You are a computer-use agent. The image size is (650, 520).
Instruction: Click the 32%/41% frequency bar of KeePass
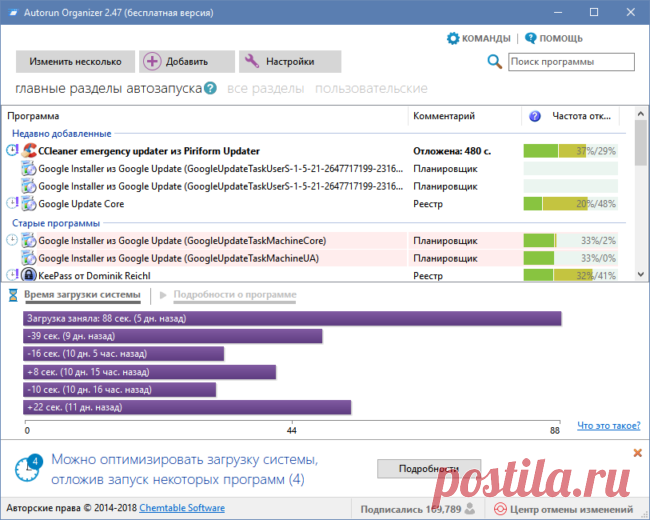[x=570, y=275]
